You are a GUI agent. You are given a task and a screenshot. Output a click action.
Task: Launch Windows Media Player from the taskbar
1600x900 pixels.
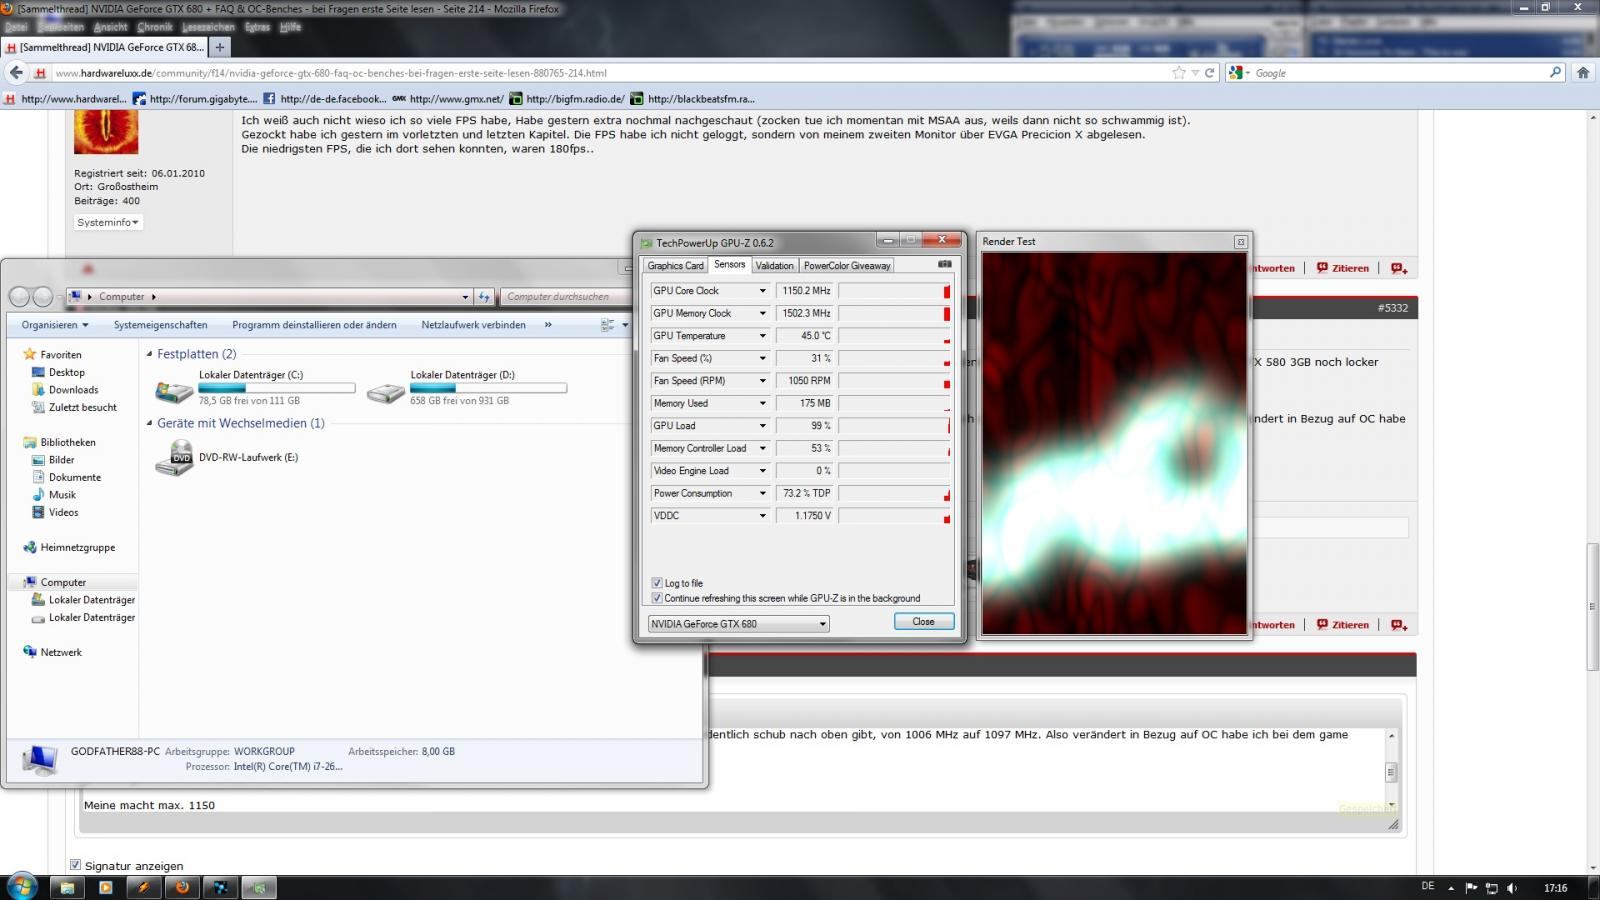tap(105, 887)
